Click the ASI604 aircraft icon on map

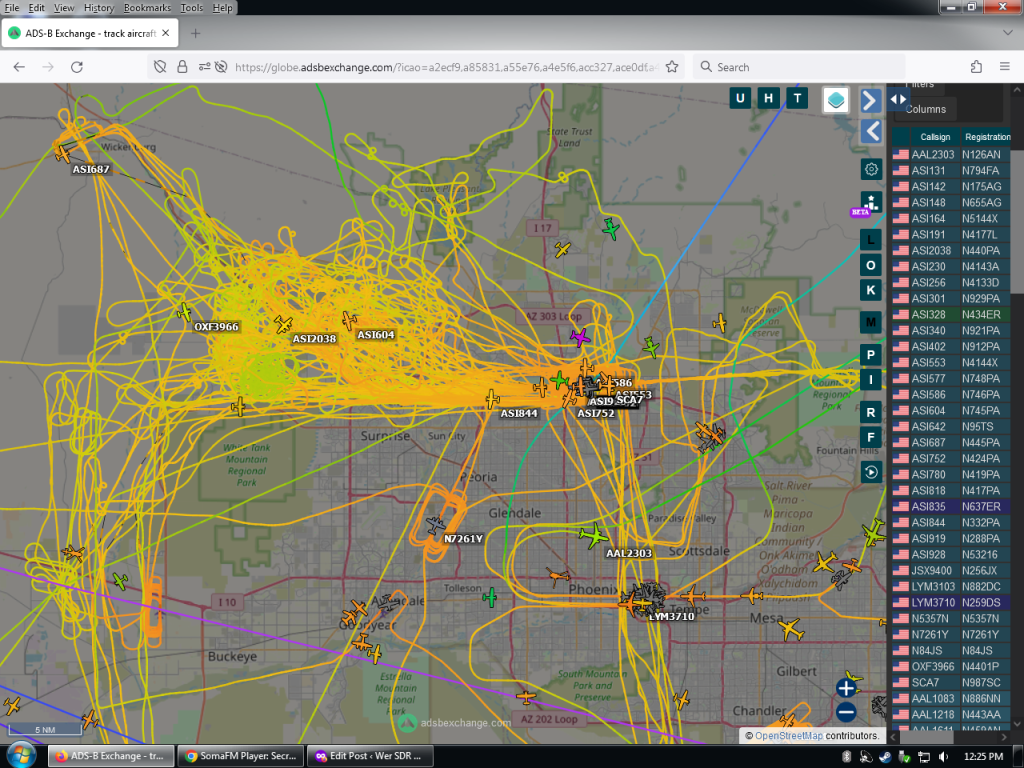(x=349, y=321)
